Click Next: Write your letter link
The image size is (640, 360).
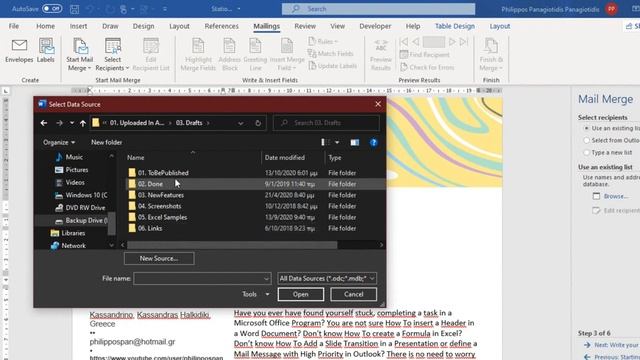tap(616, 345)
